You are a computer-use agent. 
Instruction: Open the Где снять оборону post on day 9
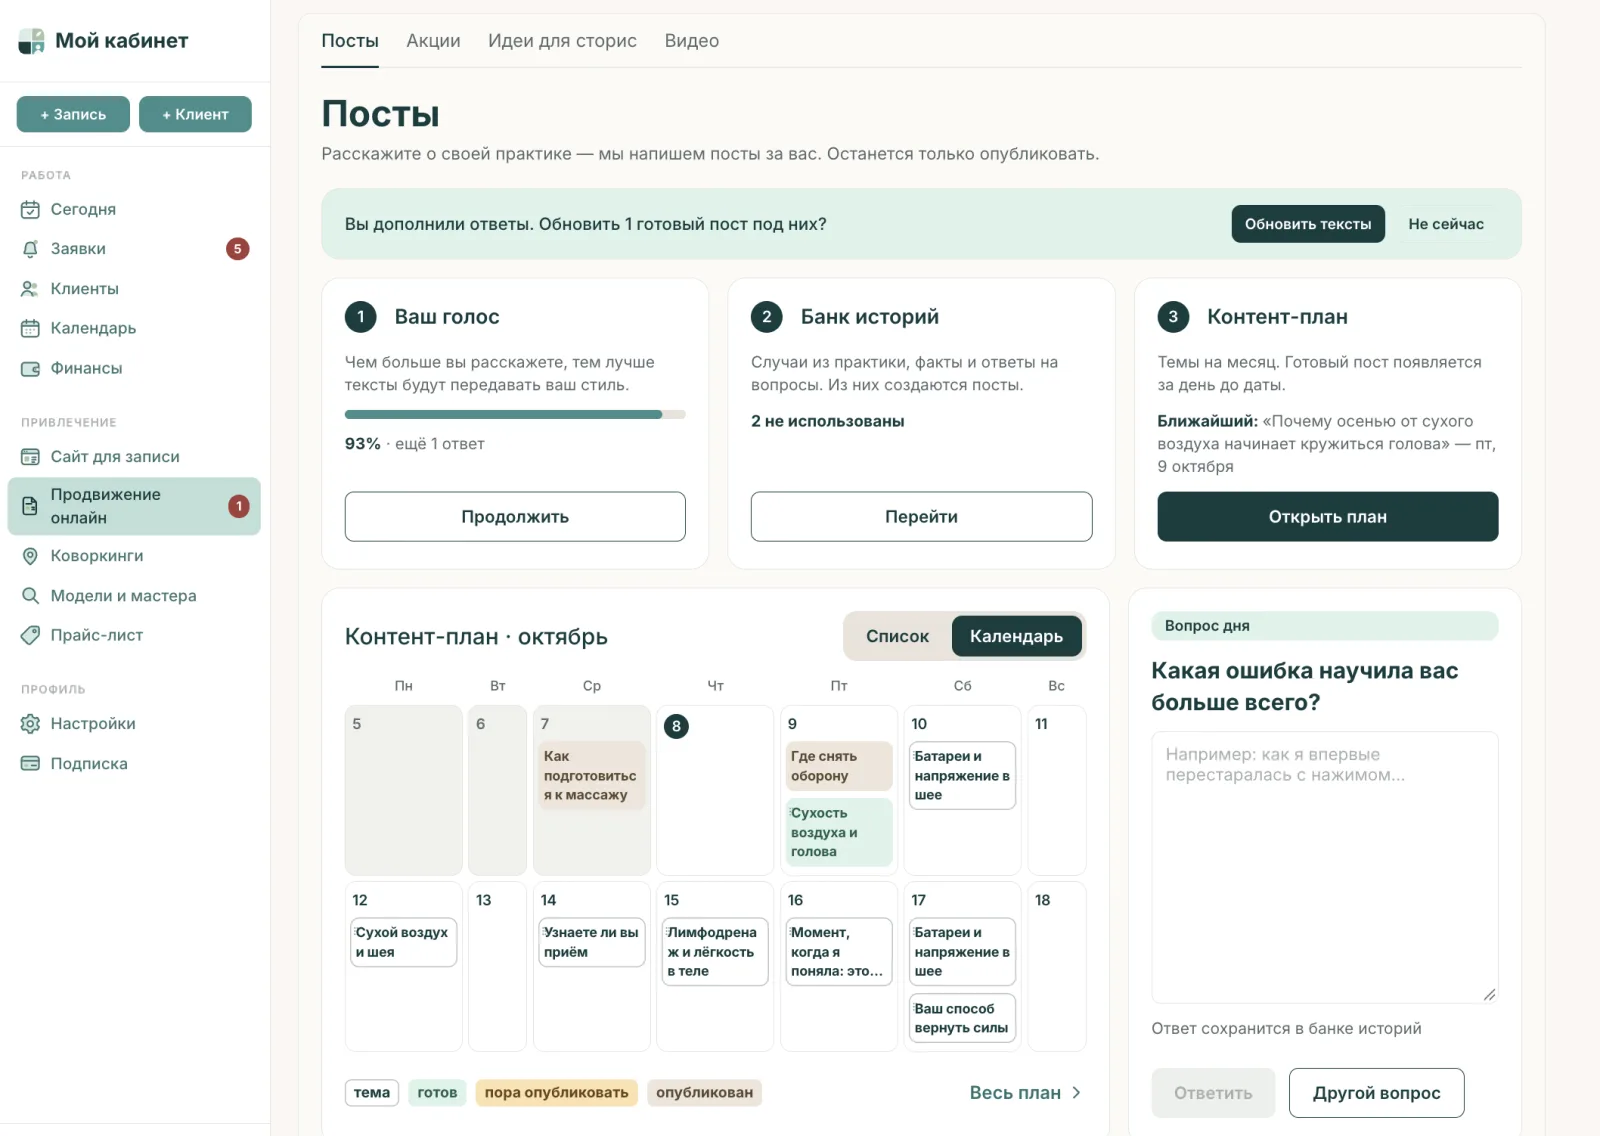tap(838, 766)
